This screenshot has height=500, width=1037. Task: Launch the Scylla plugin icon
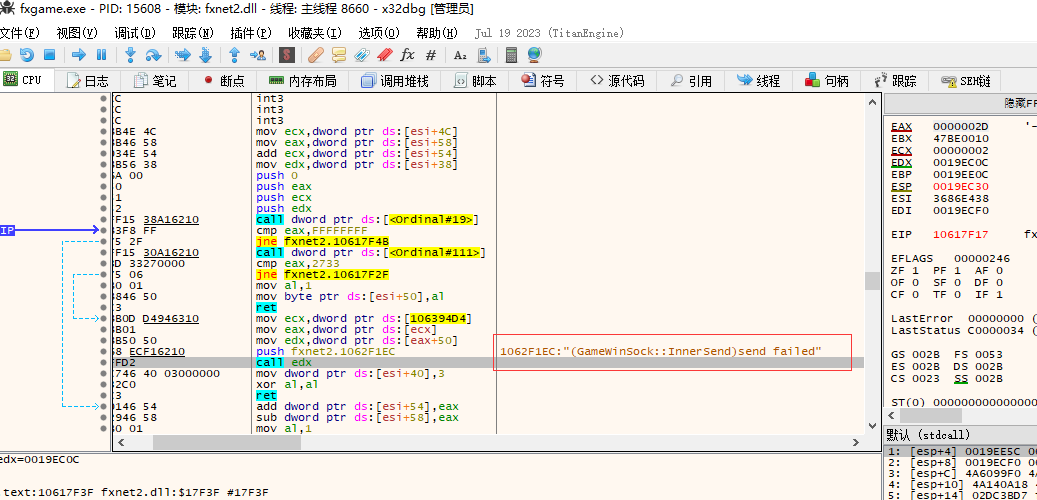pos(286,54)
